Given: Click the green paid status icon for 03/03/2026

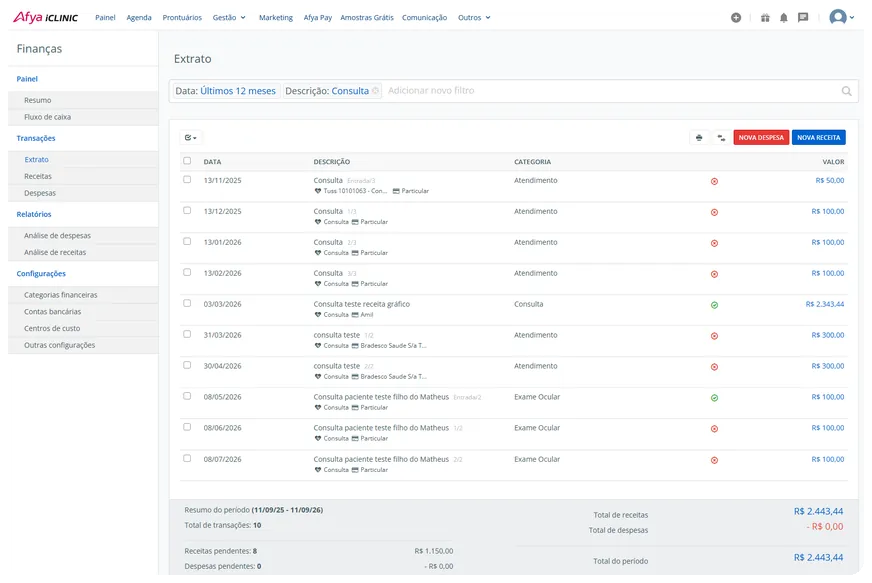Looking at the screenshot, I should pos(715,305).
